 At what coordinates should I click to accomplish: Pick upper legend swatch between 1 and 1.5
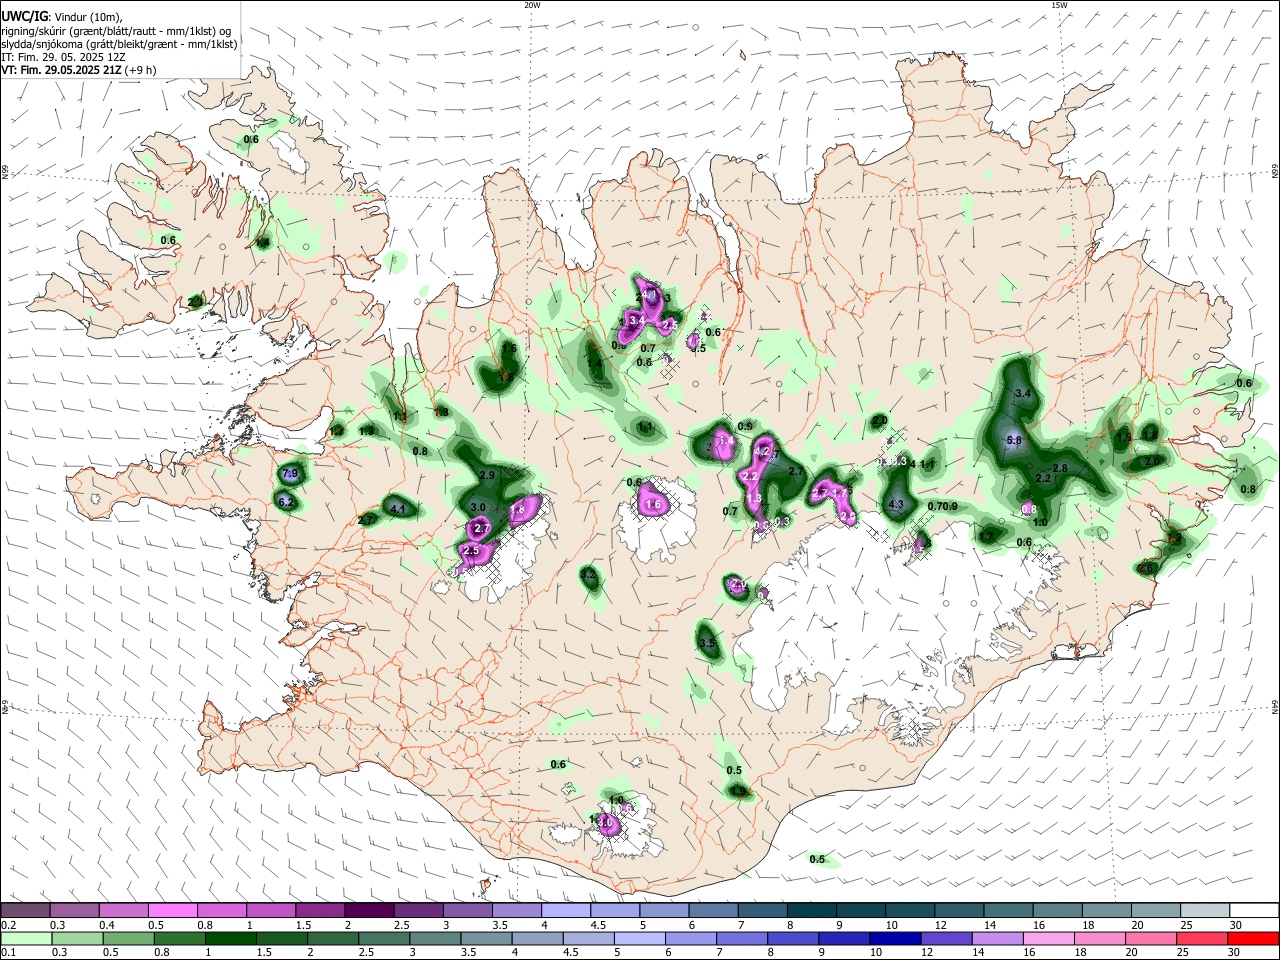(x=270, y=911)
